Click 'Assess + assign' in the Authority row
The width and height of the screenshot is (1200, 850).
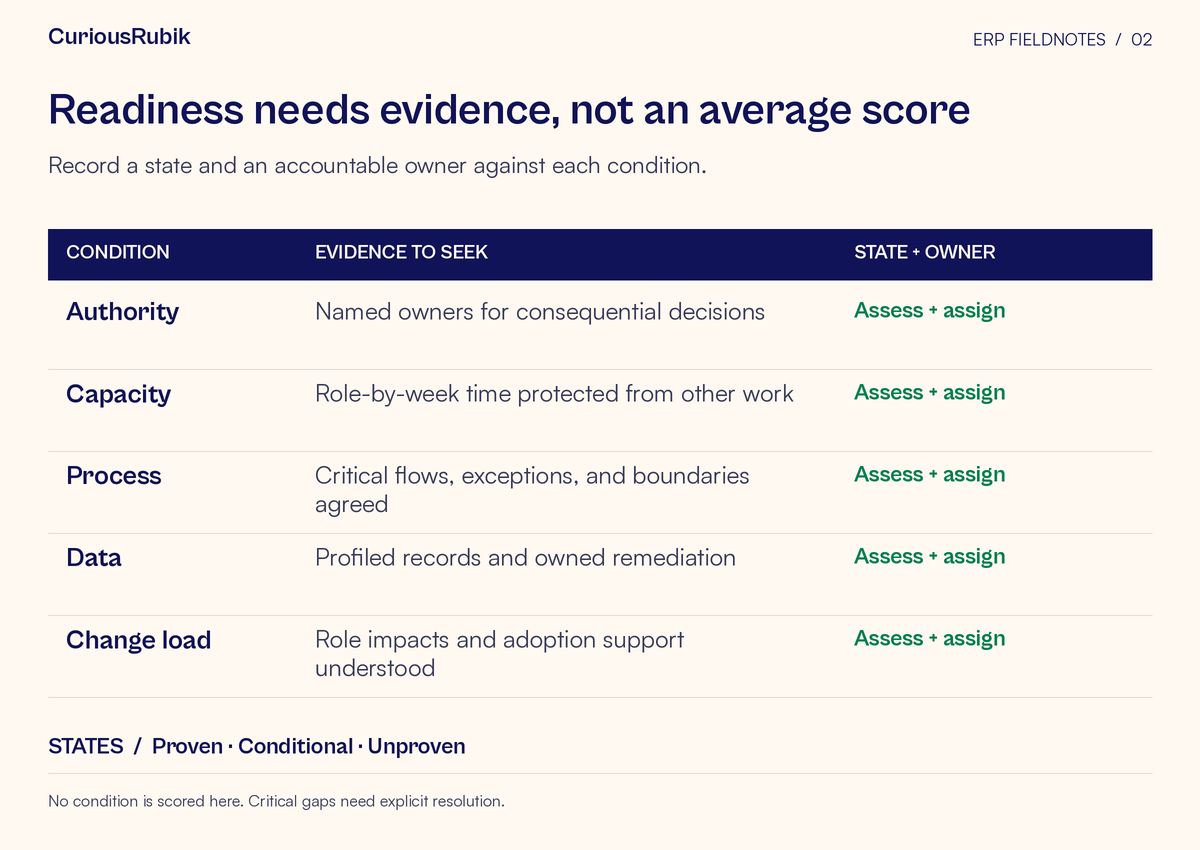point(929,311)
